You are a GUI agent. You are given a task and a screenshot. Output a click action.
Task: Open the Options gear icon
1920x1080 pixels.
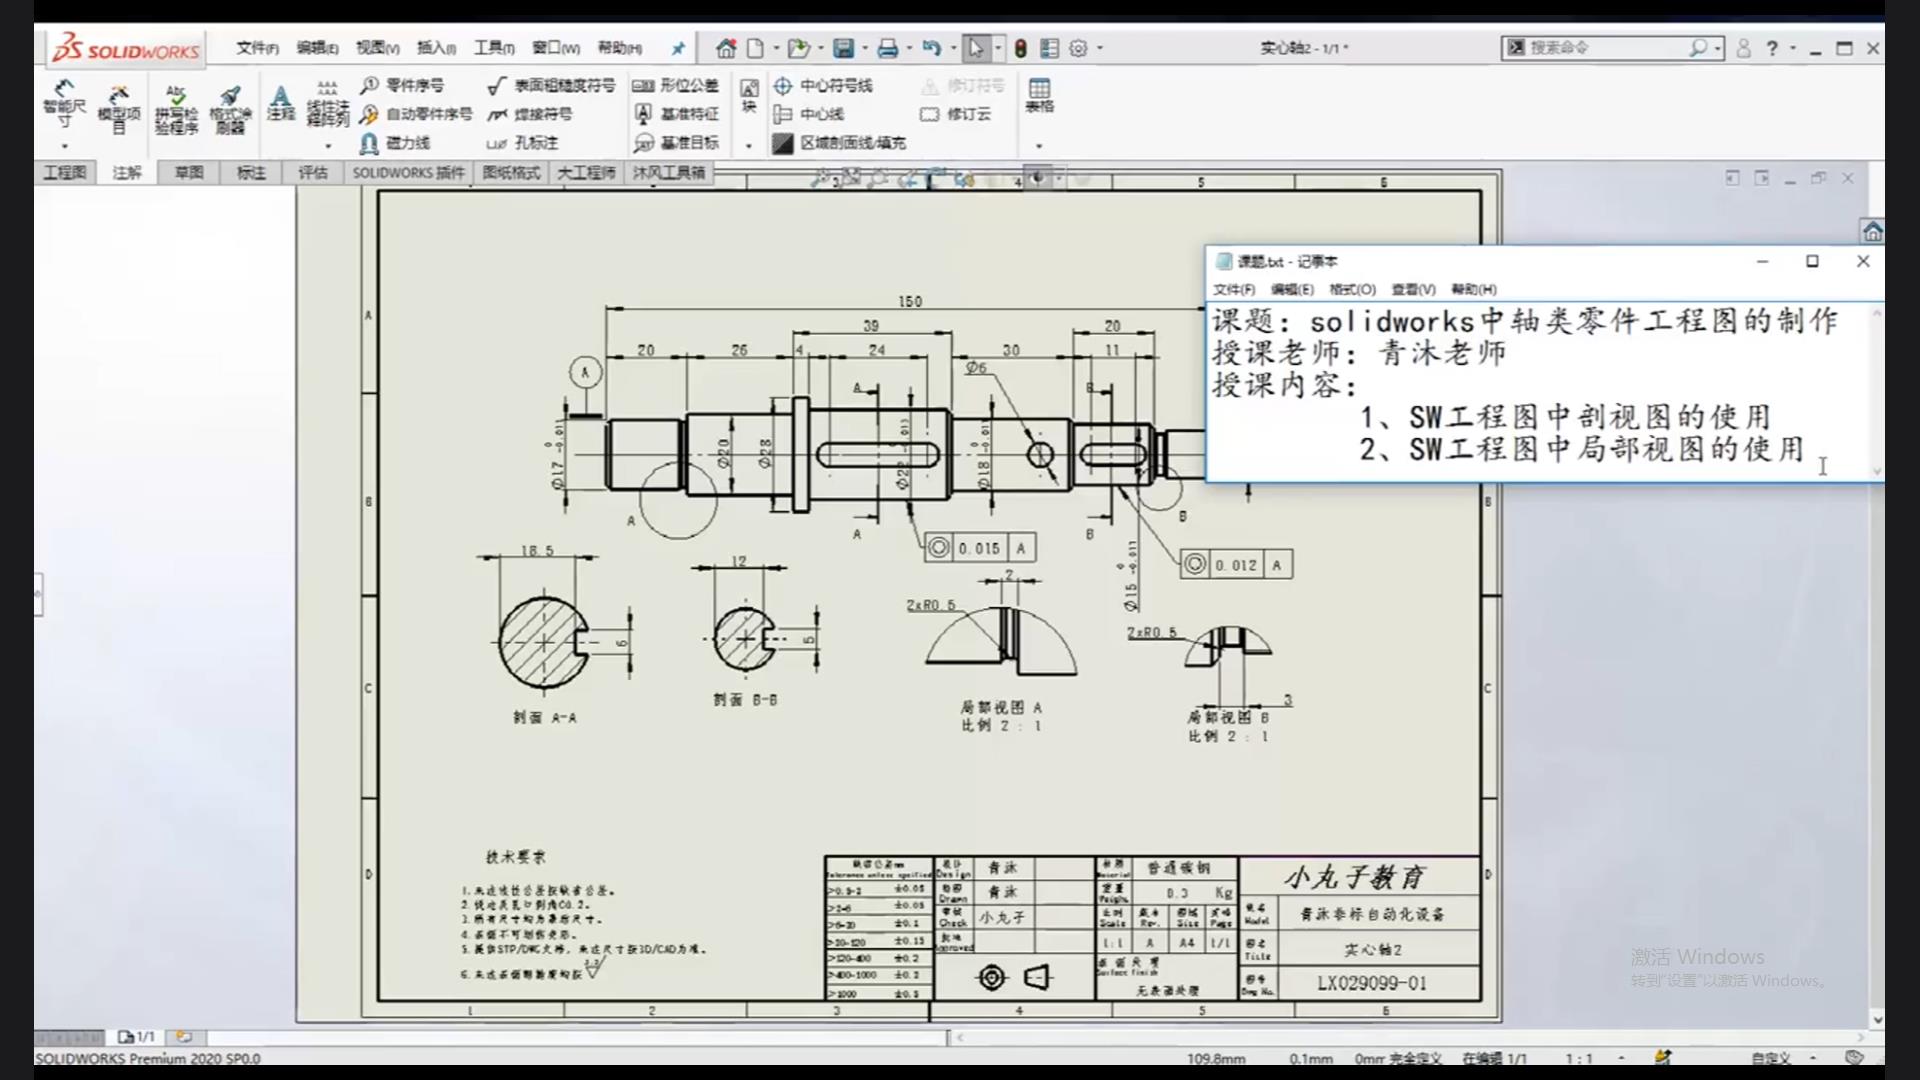tap(1078, 48)
